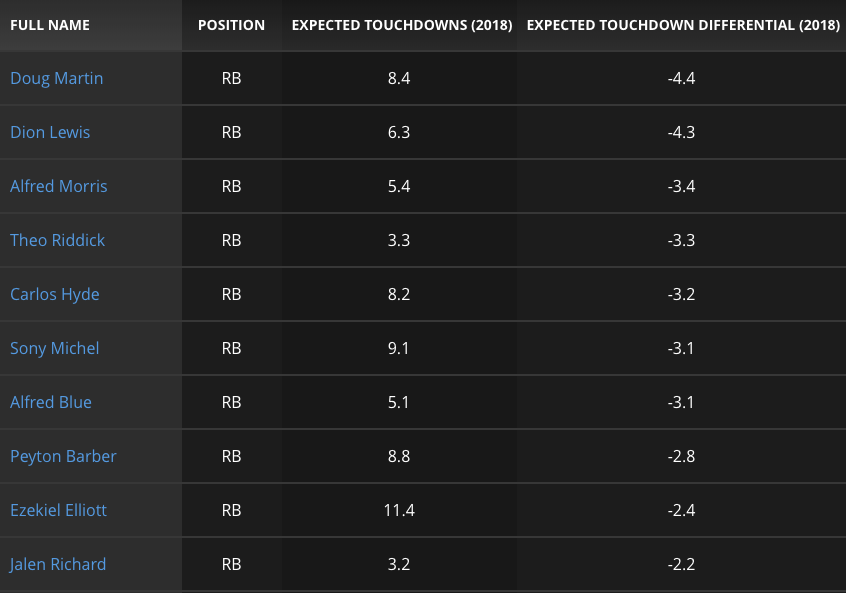Open Peyton Barber's player page

63,456
